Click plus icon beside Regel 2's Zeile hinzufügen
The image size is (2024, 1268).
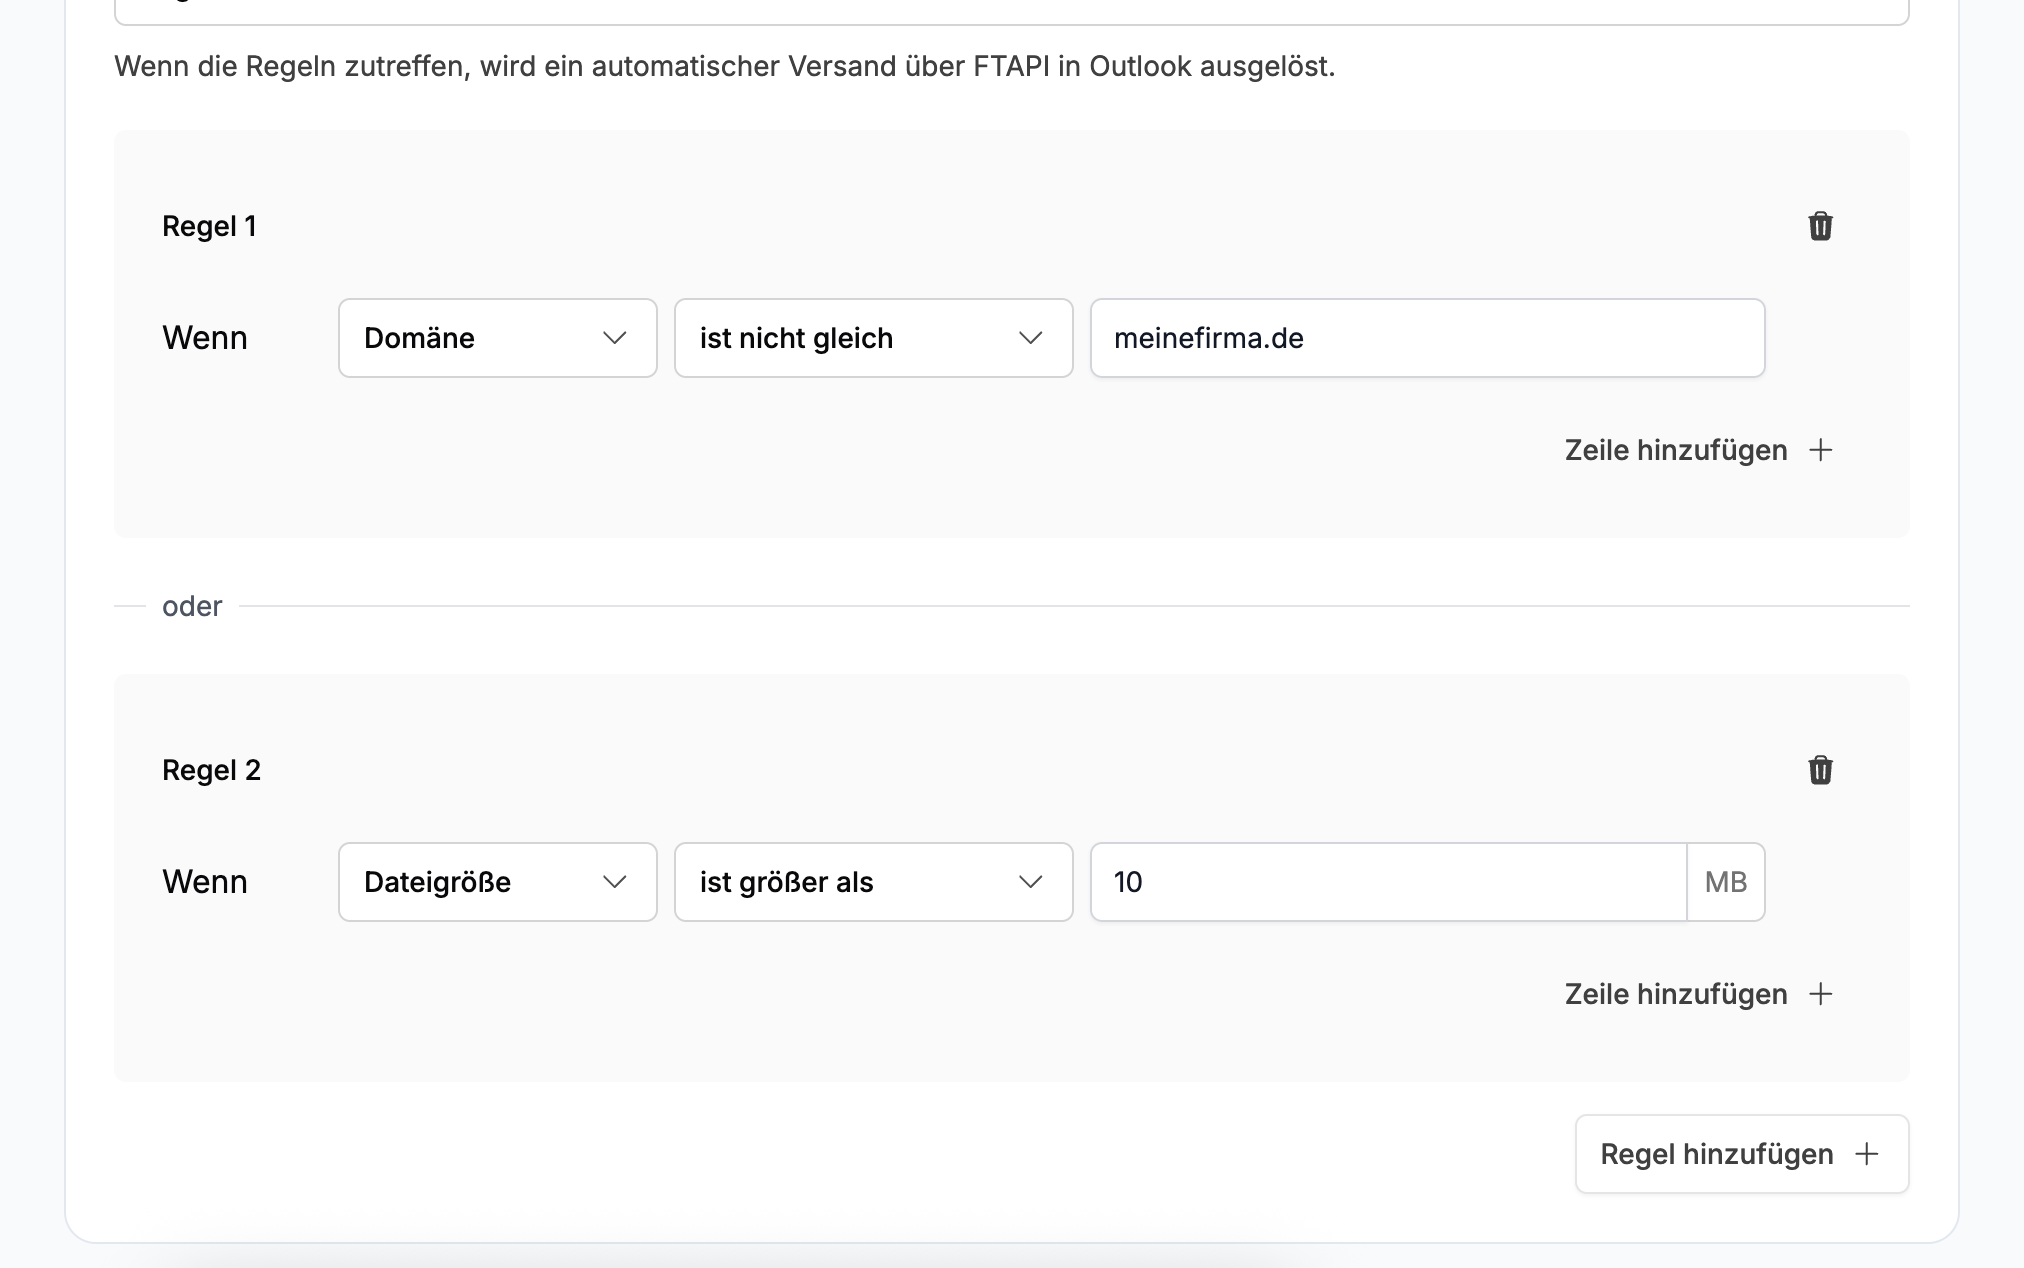coord(1821,994)
